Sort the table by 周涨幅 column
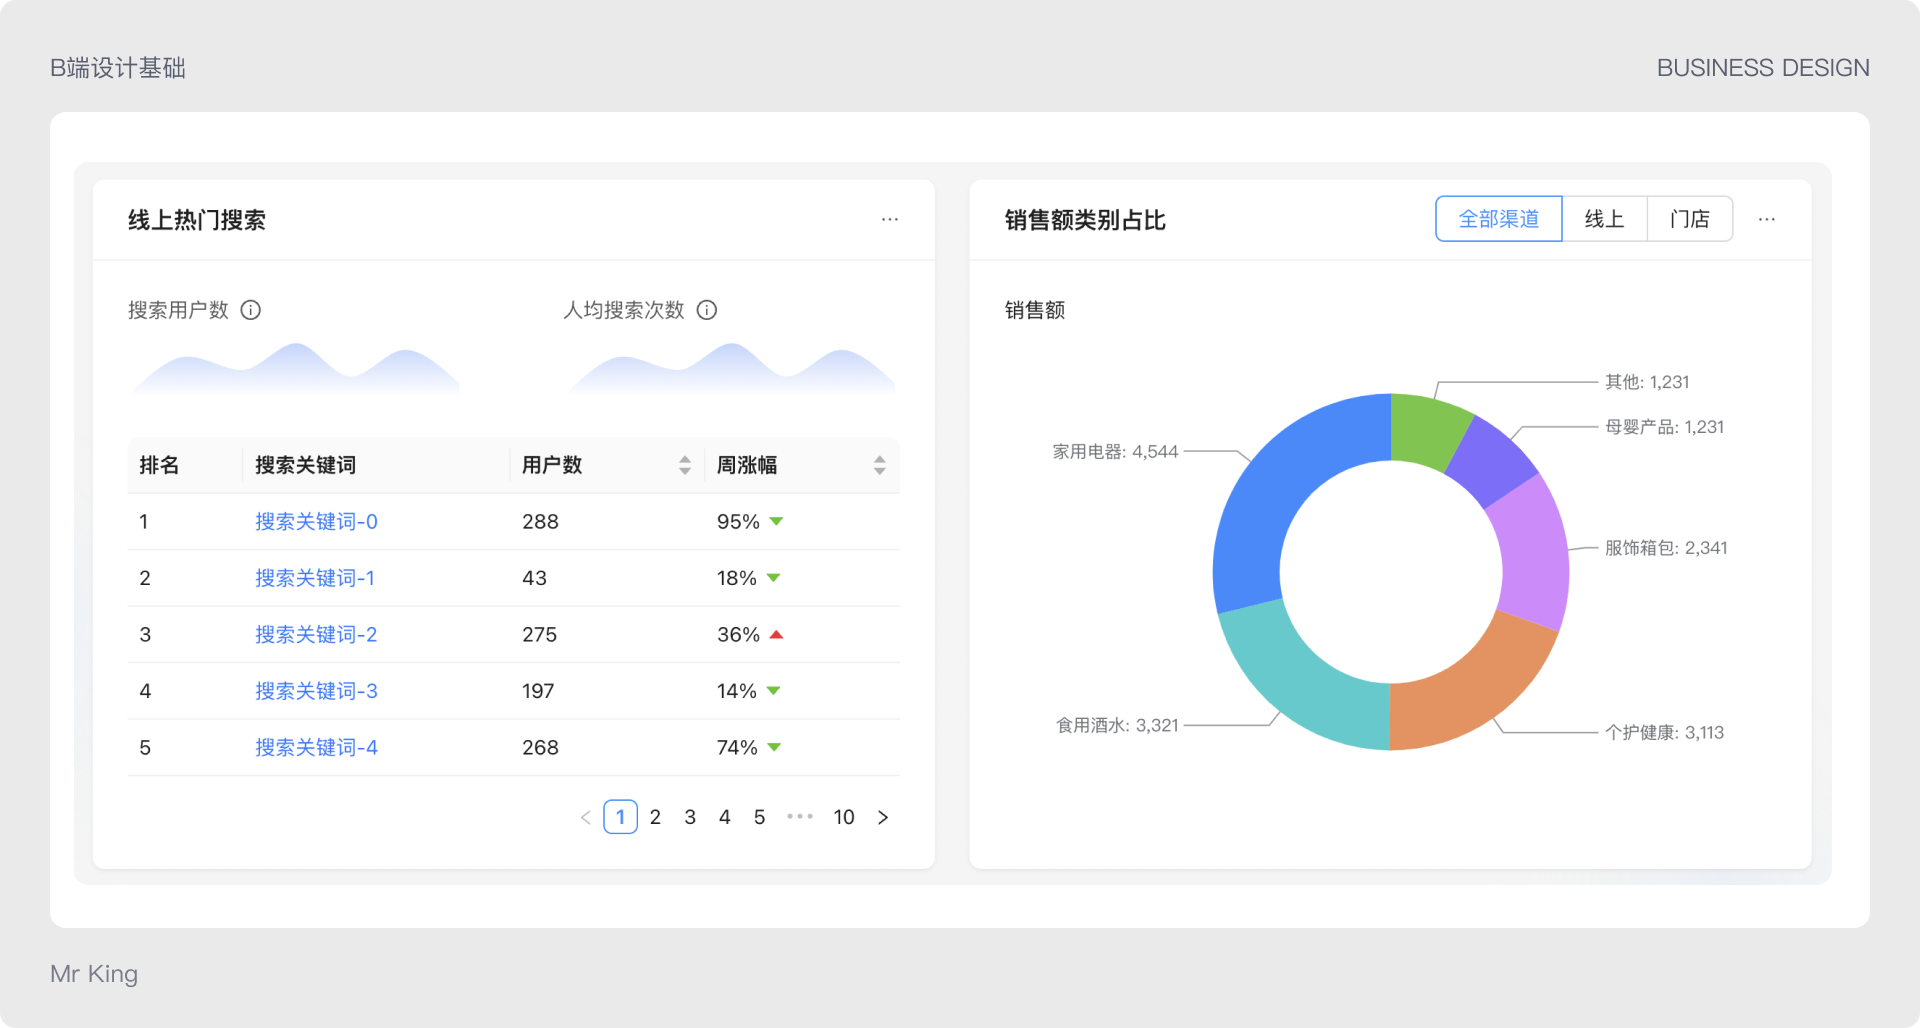The image size is (1920, 1028). click(x=879, y=464)
